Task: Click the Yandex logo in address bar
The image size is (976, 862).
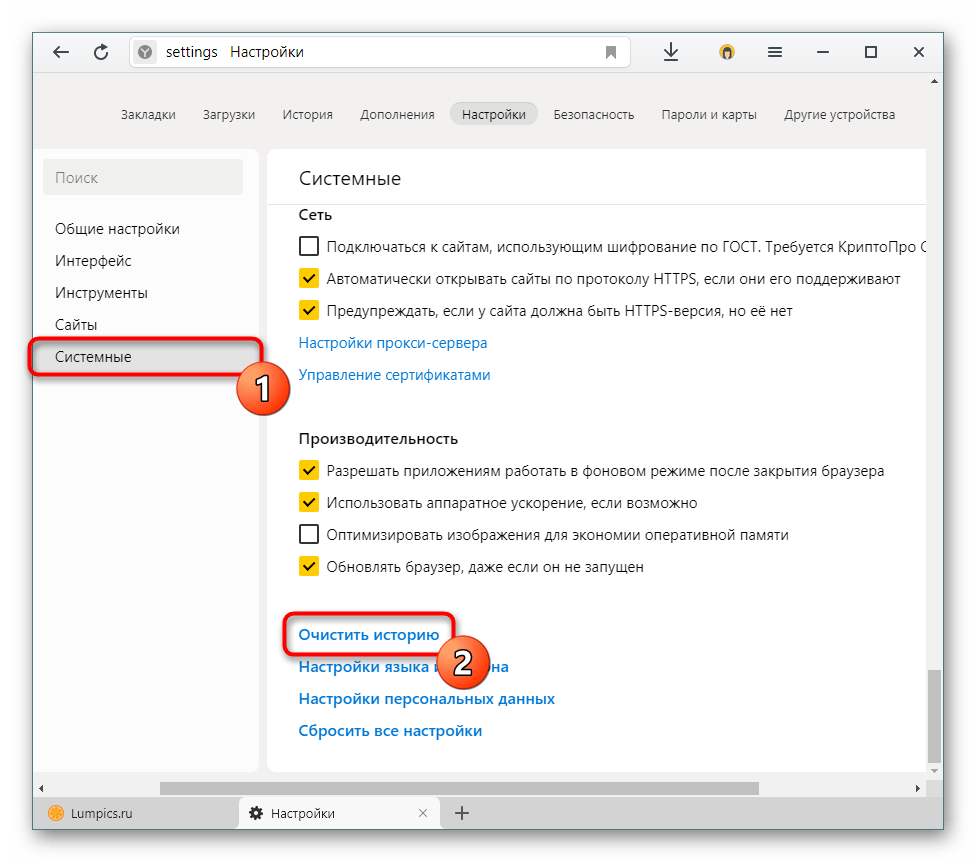Action: click(145, 52)
